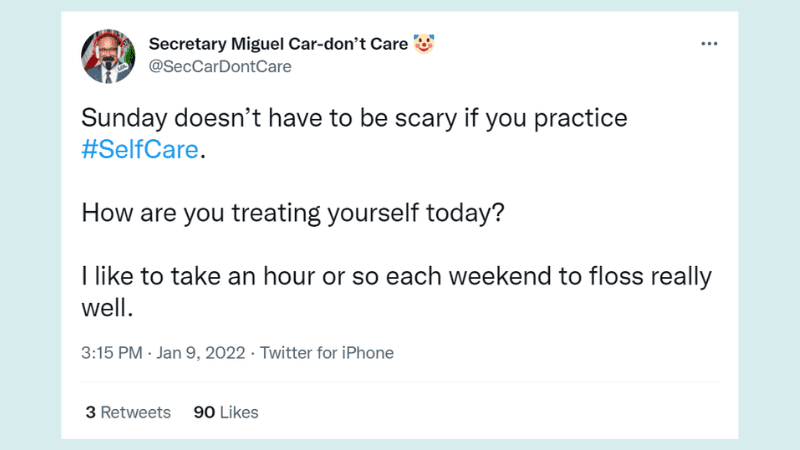This screenshot has height=450, width=800.
Task: Click display name Secretary Miguel Car-don't Care
Action: click(277, 44)
